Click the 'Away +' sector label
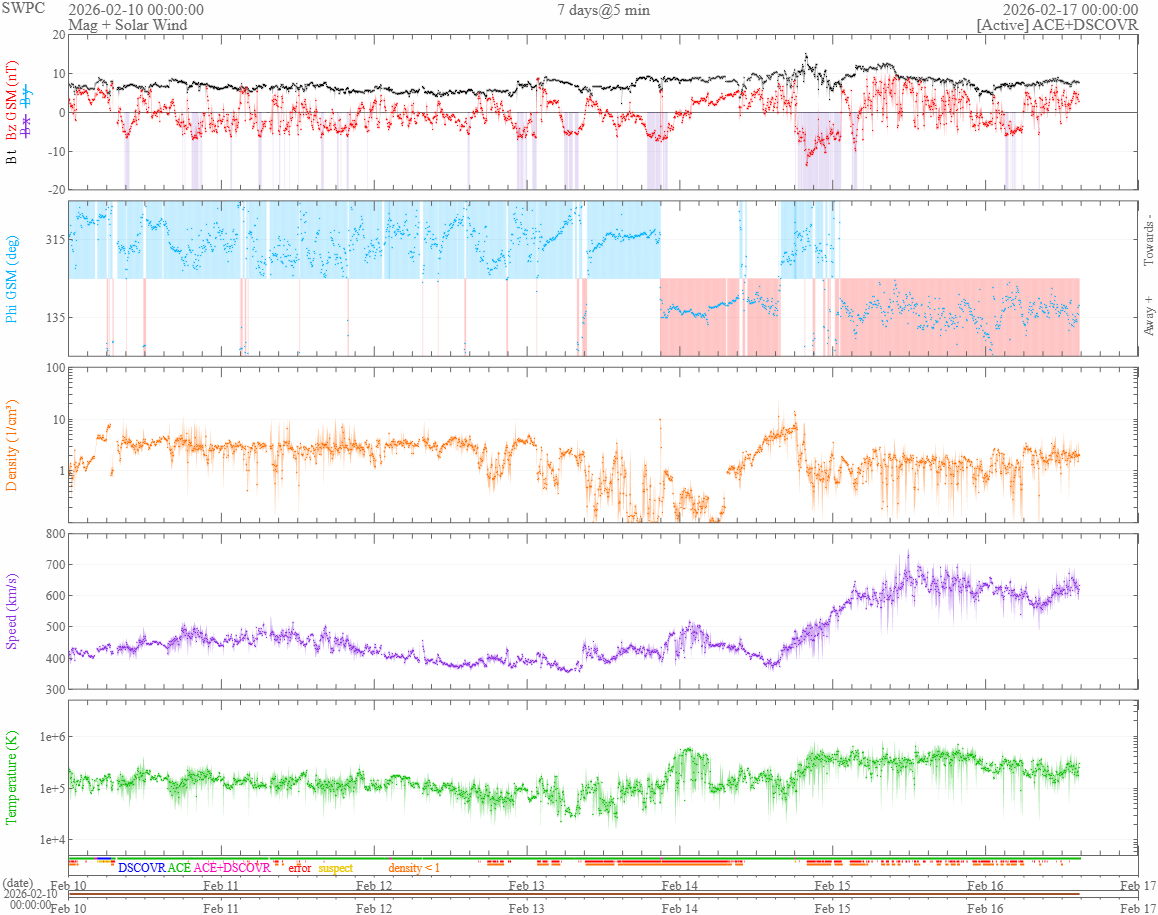Image resolution: width=1158 pixels, height=915 pixels. click(1148, 316)
